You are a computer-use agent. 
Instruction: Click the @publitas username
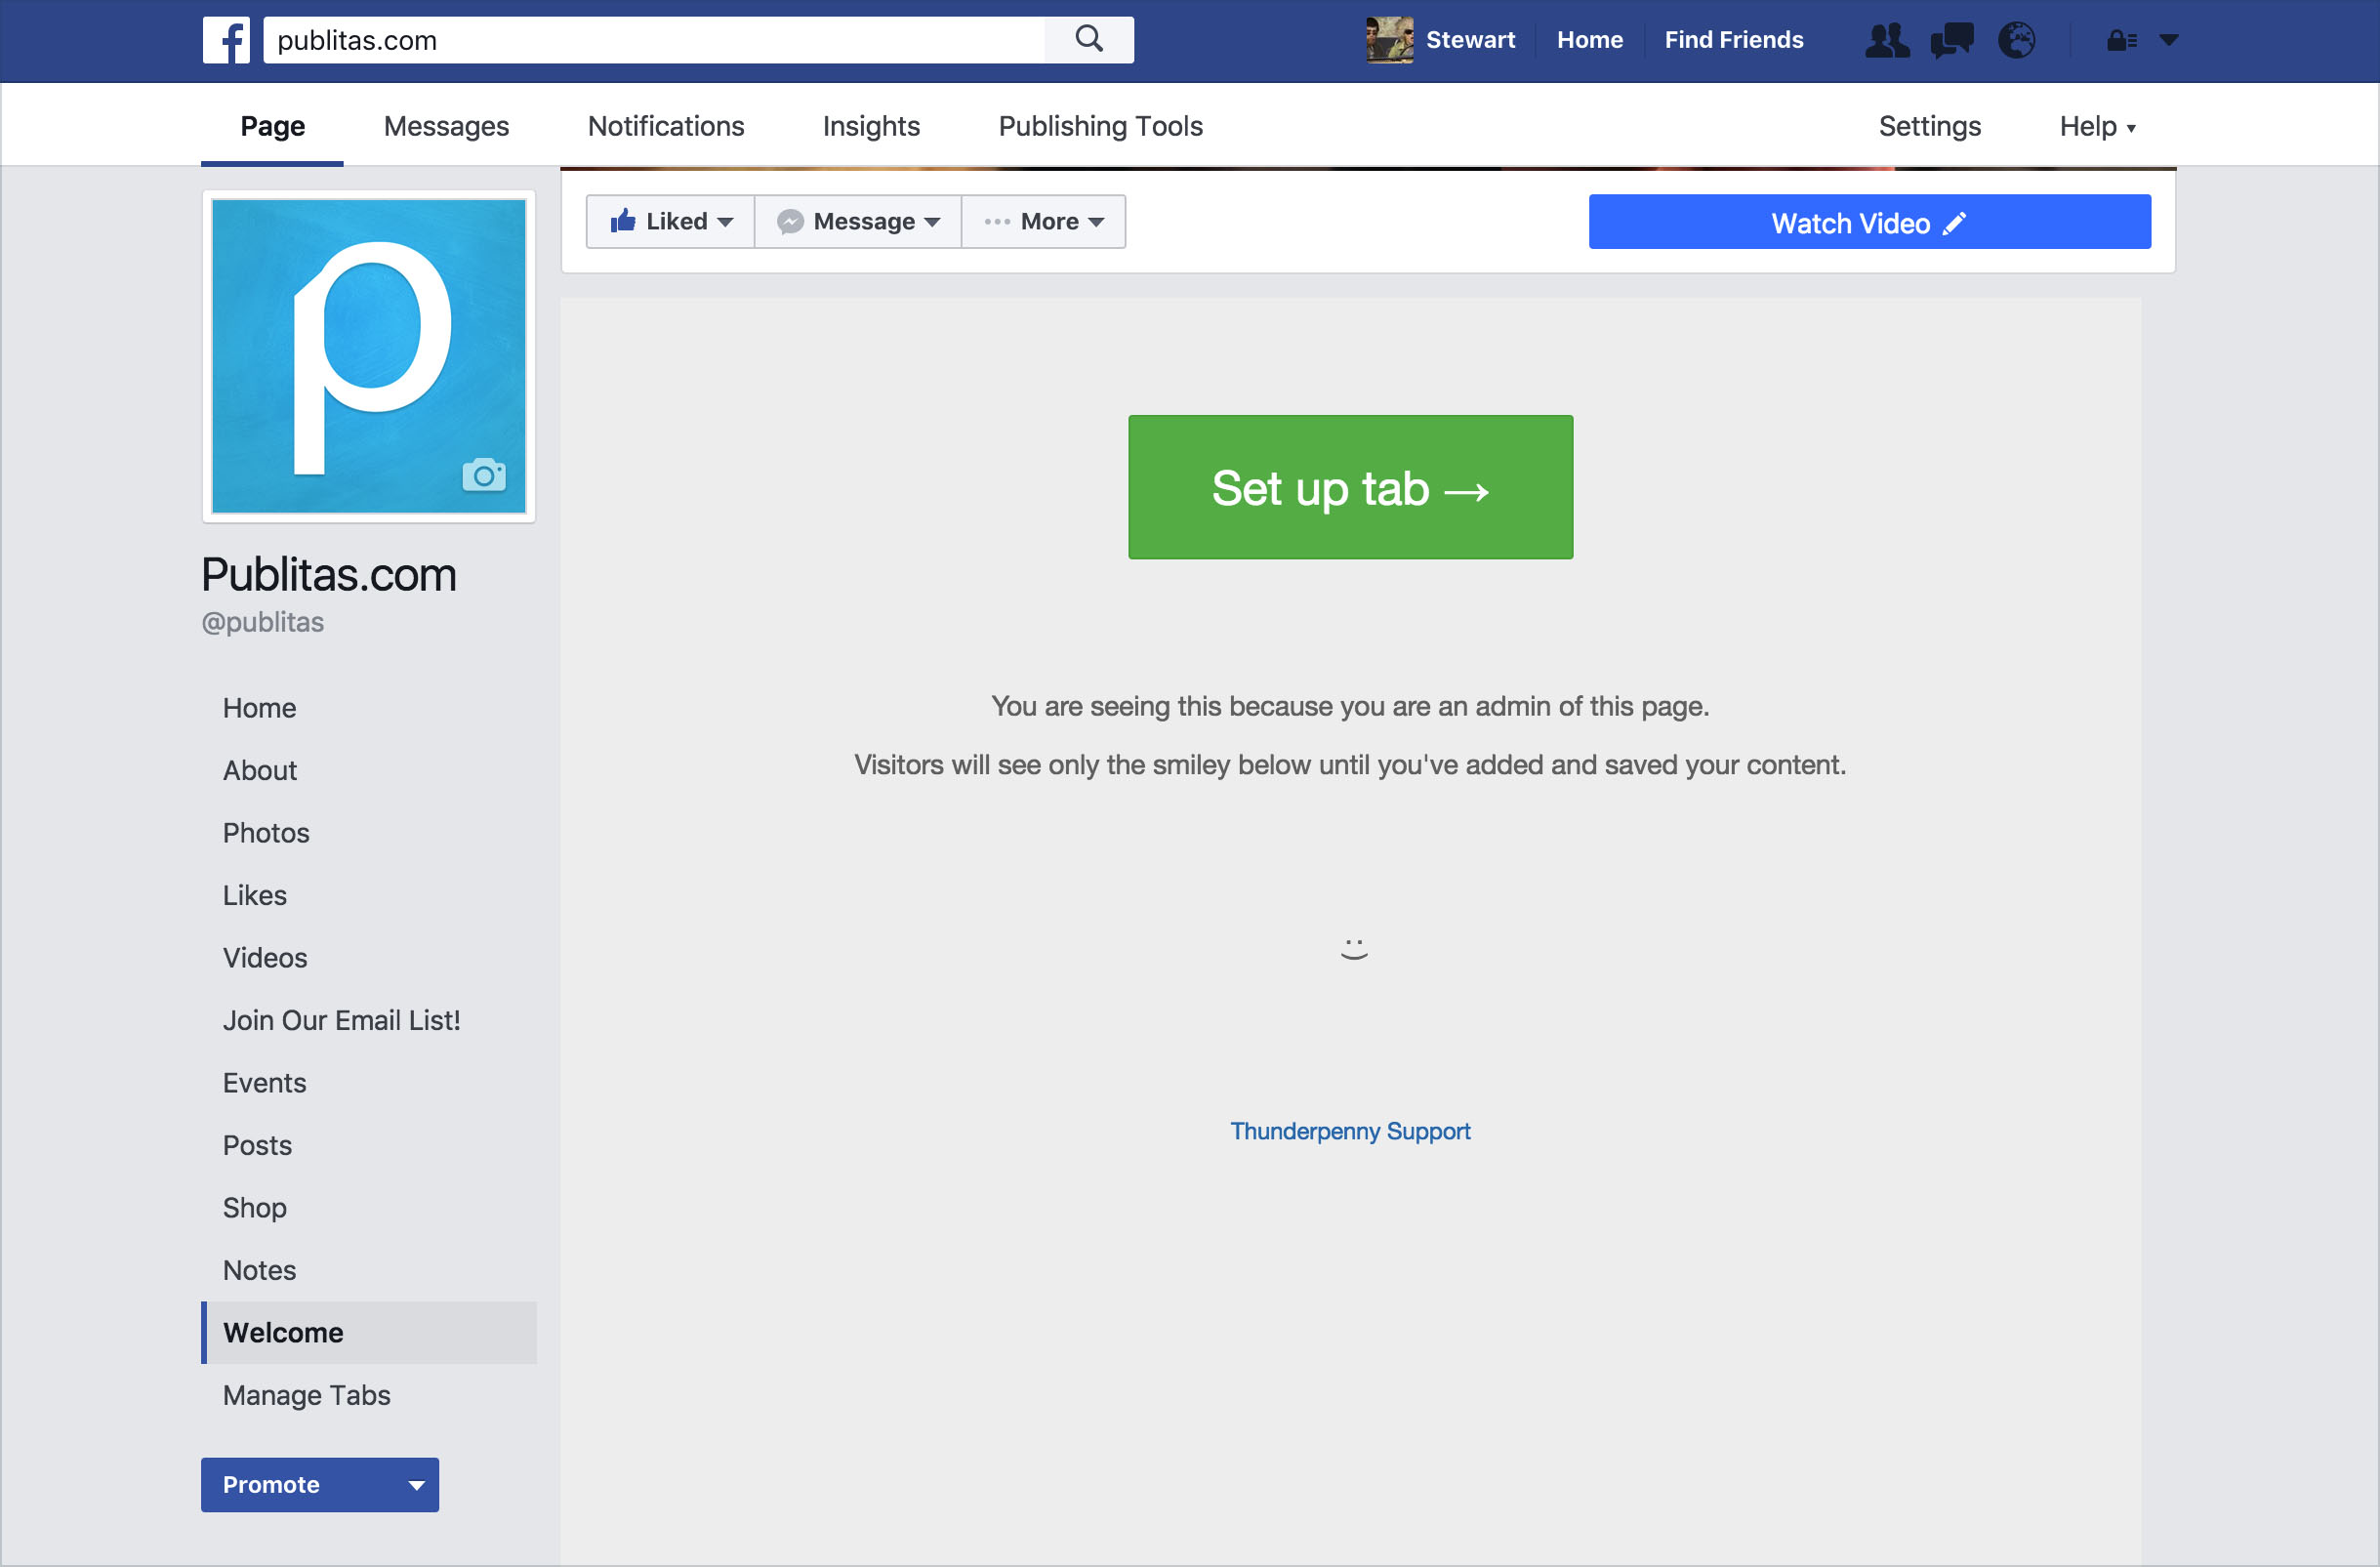click(x=263, y=622)
